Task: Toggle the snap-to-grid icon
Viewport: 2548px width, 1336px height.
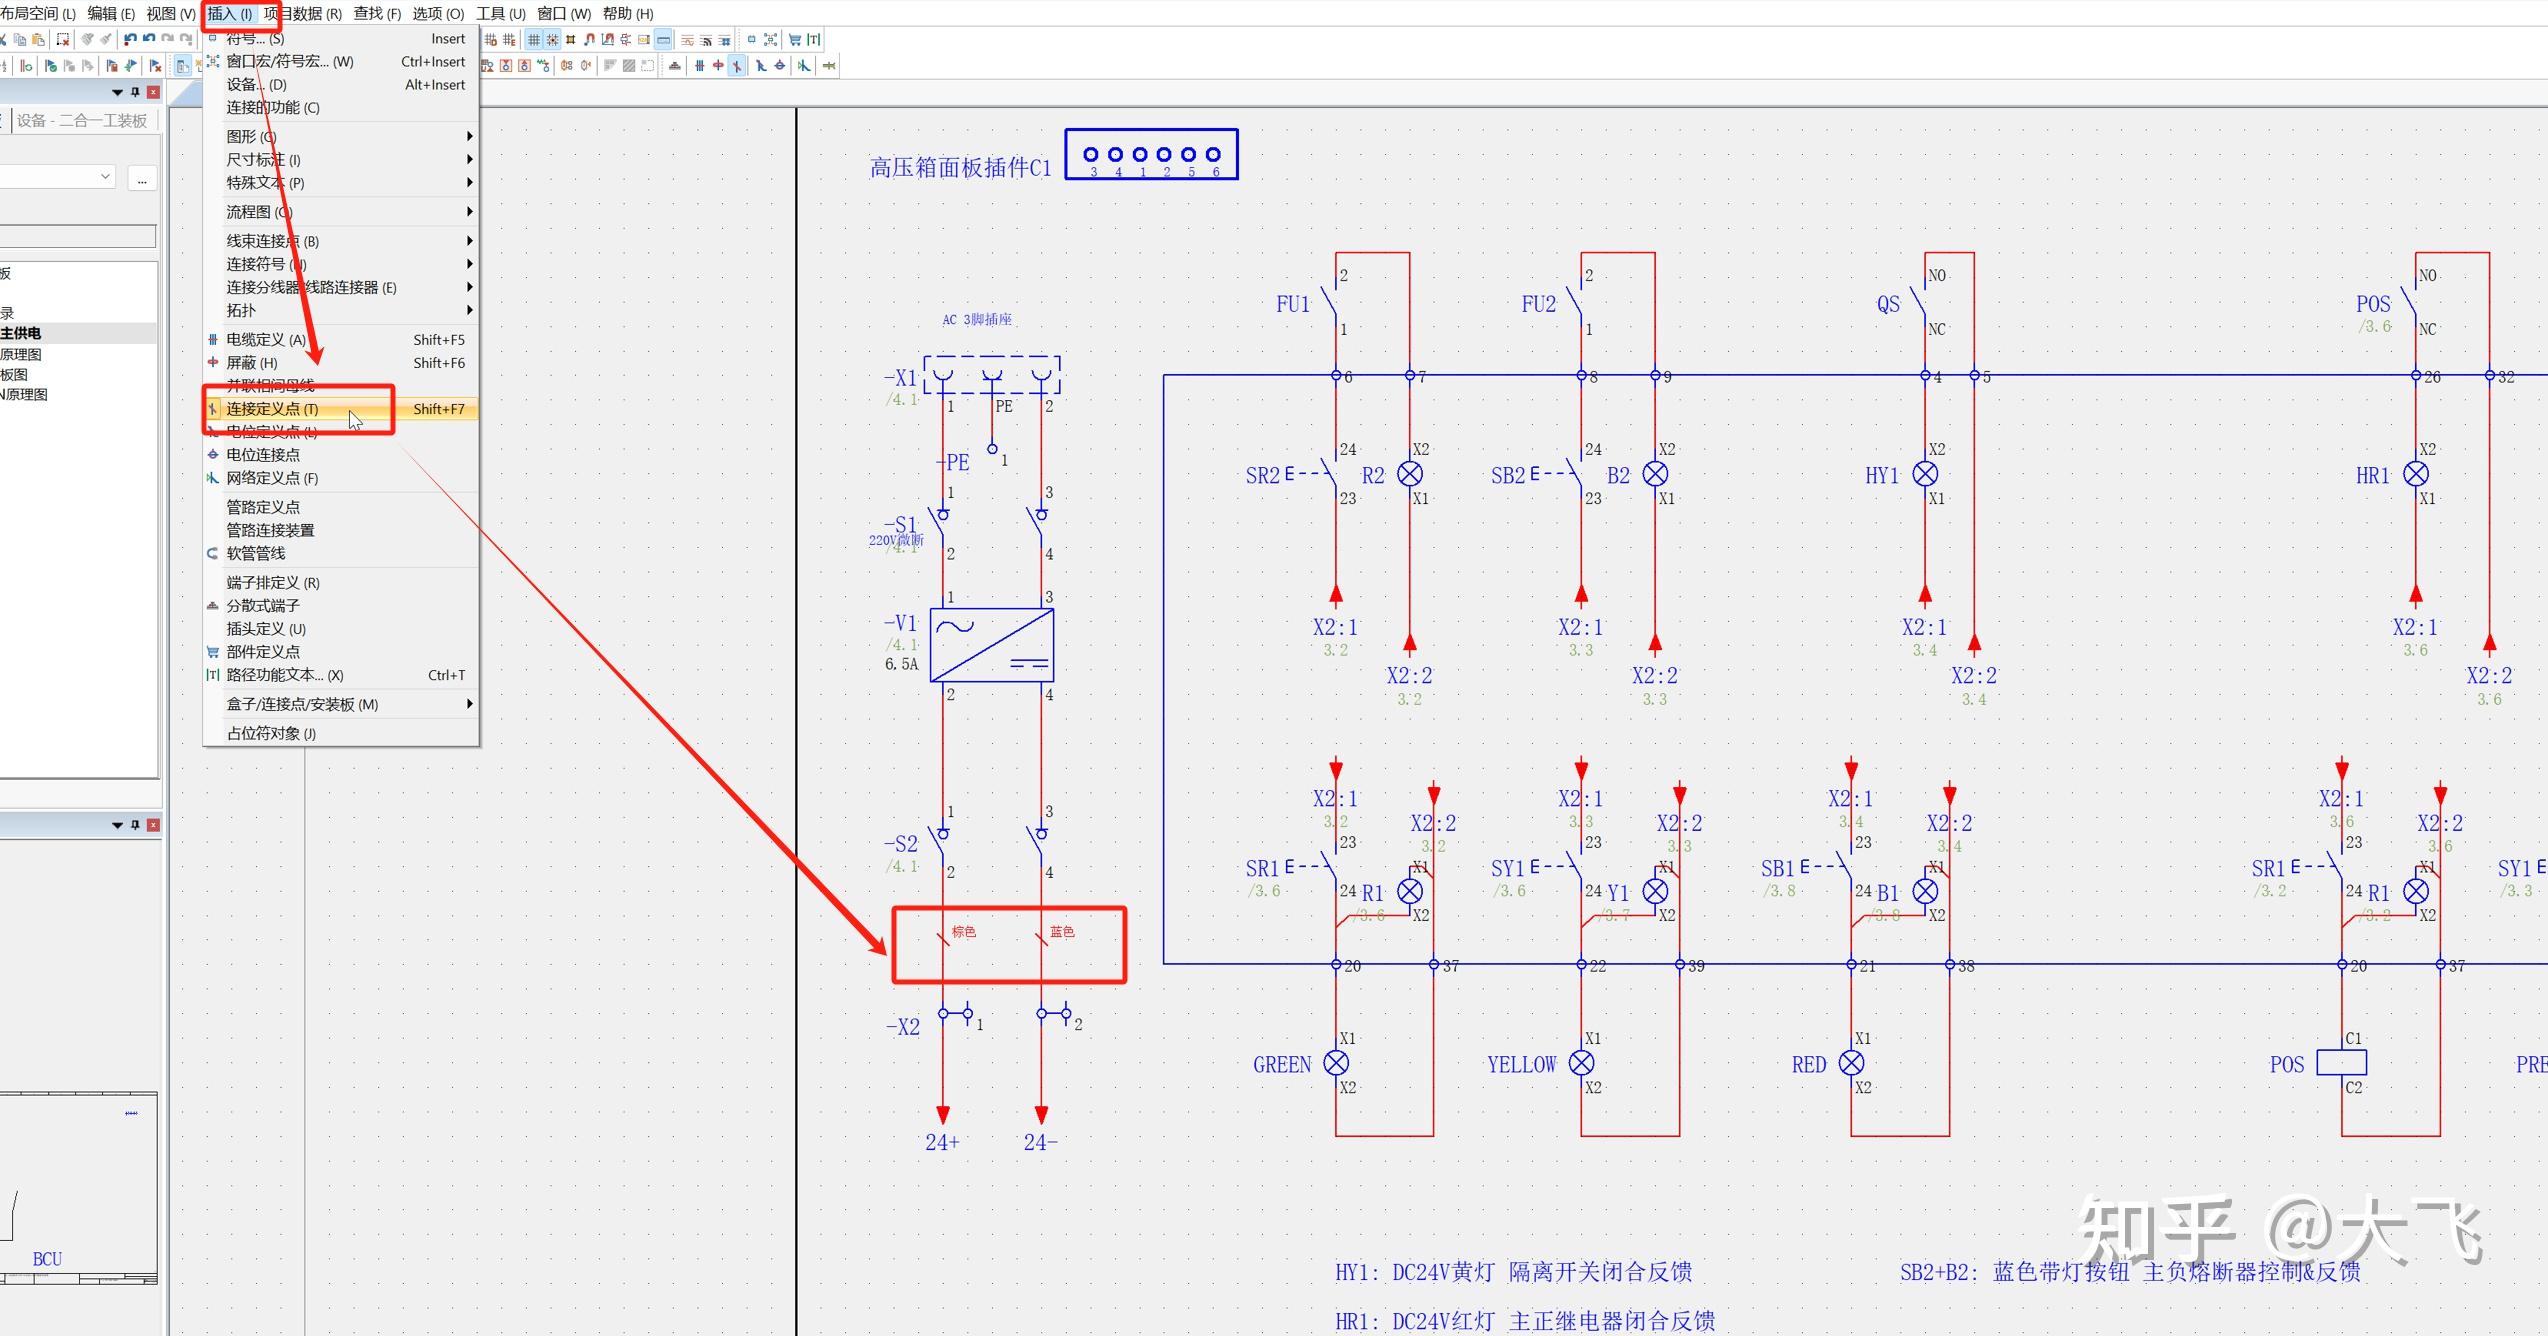Action: [x=552, y=40]
